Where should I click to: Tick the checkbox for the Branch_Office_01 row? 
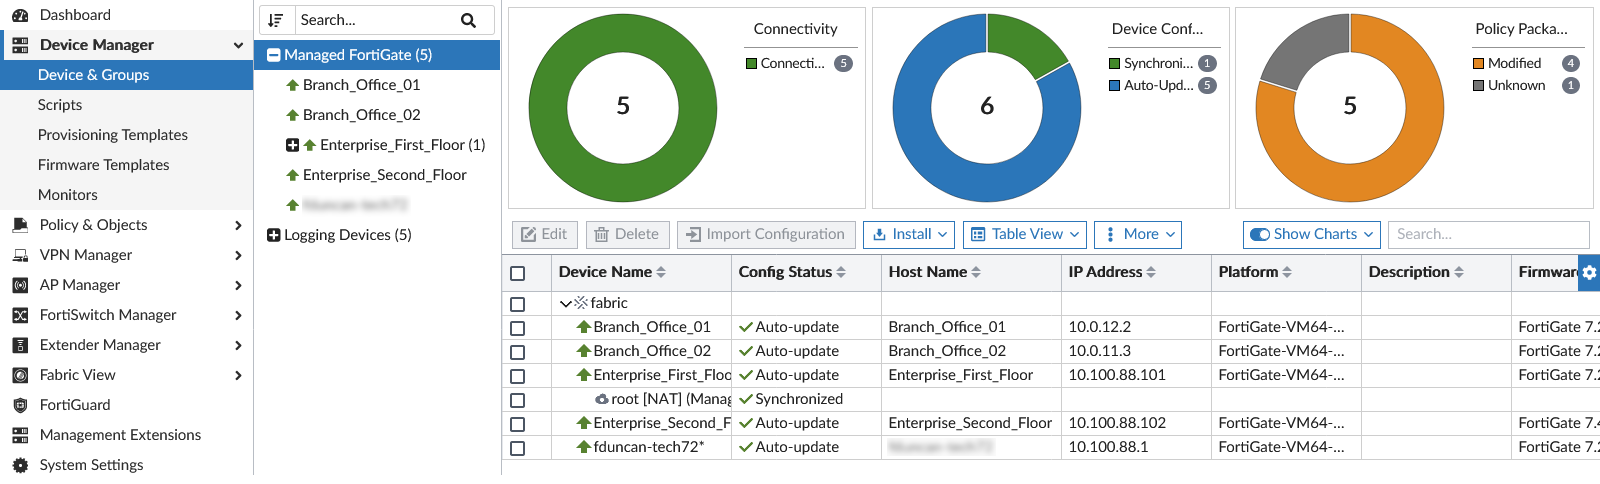pos(517,328)
